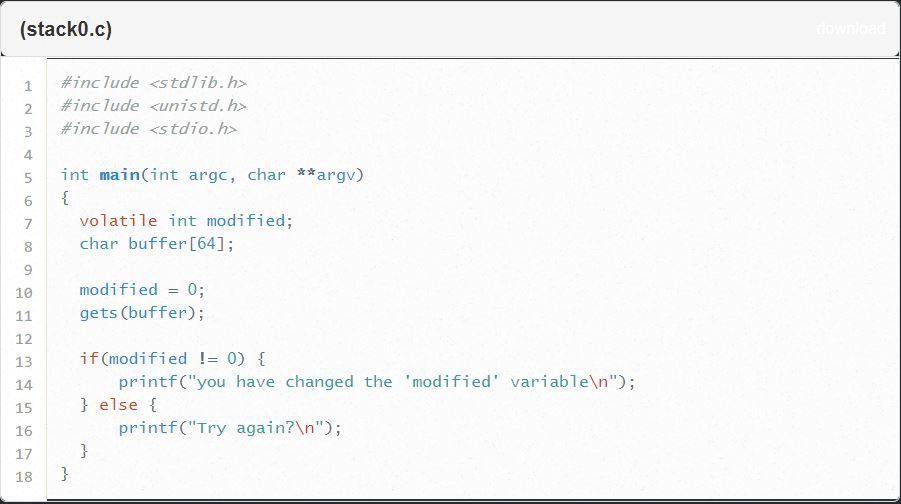Click line number 13 in the gutter
The image size is (901, 504).
pyautogui.click(x=24, y=361)
